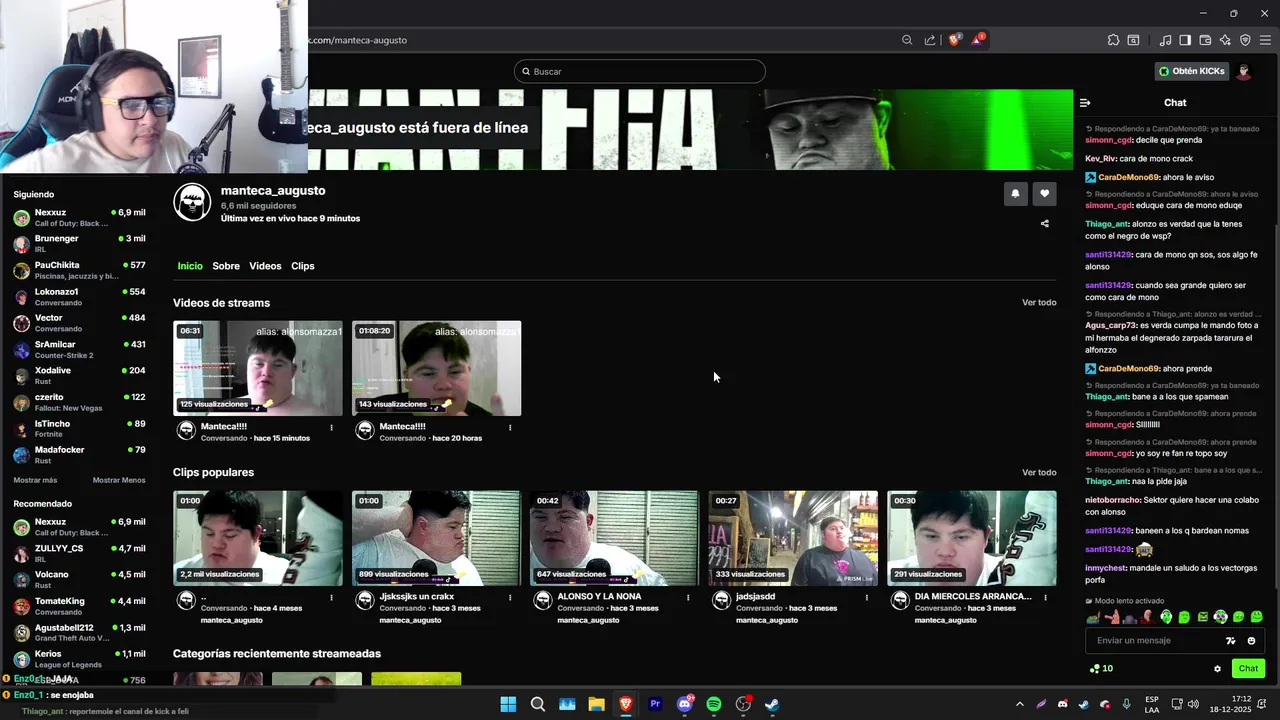Open OBS Studio from taskbar

pyautogui.click(x=743, y=704)
